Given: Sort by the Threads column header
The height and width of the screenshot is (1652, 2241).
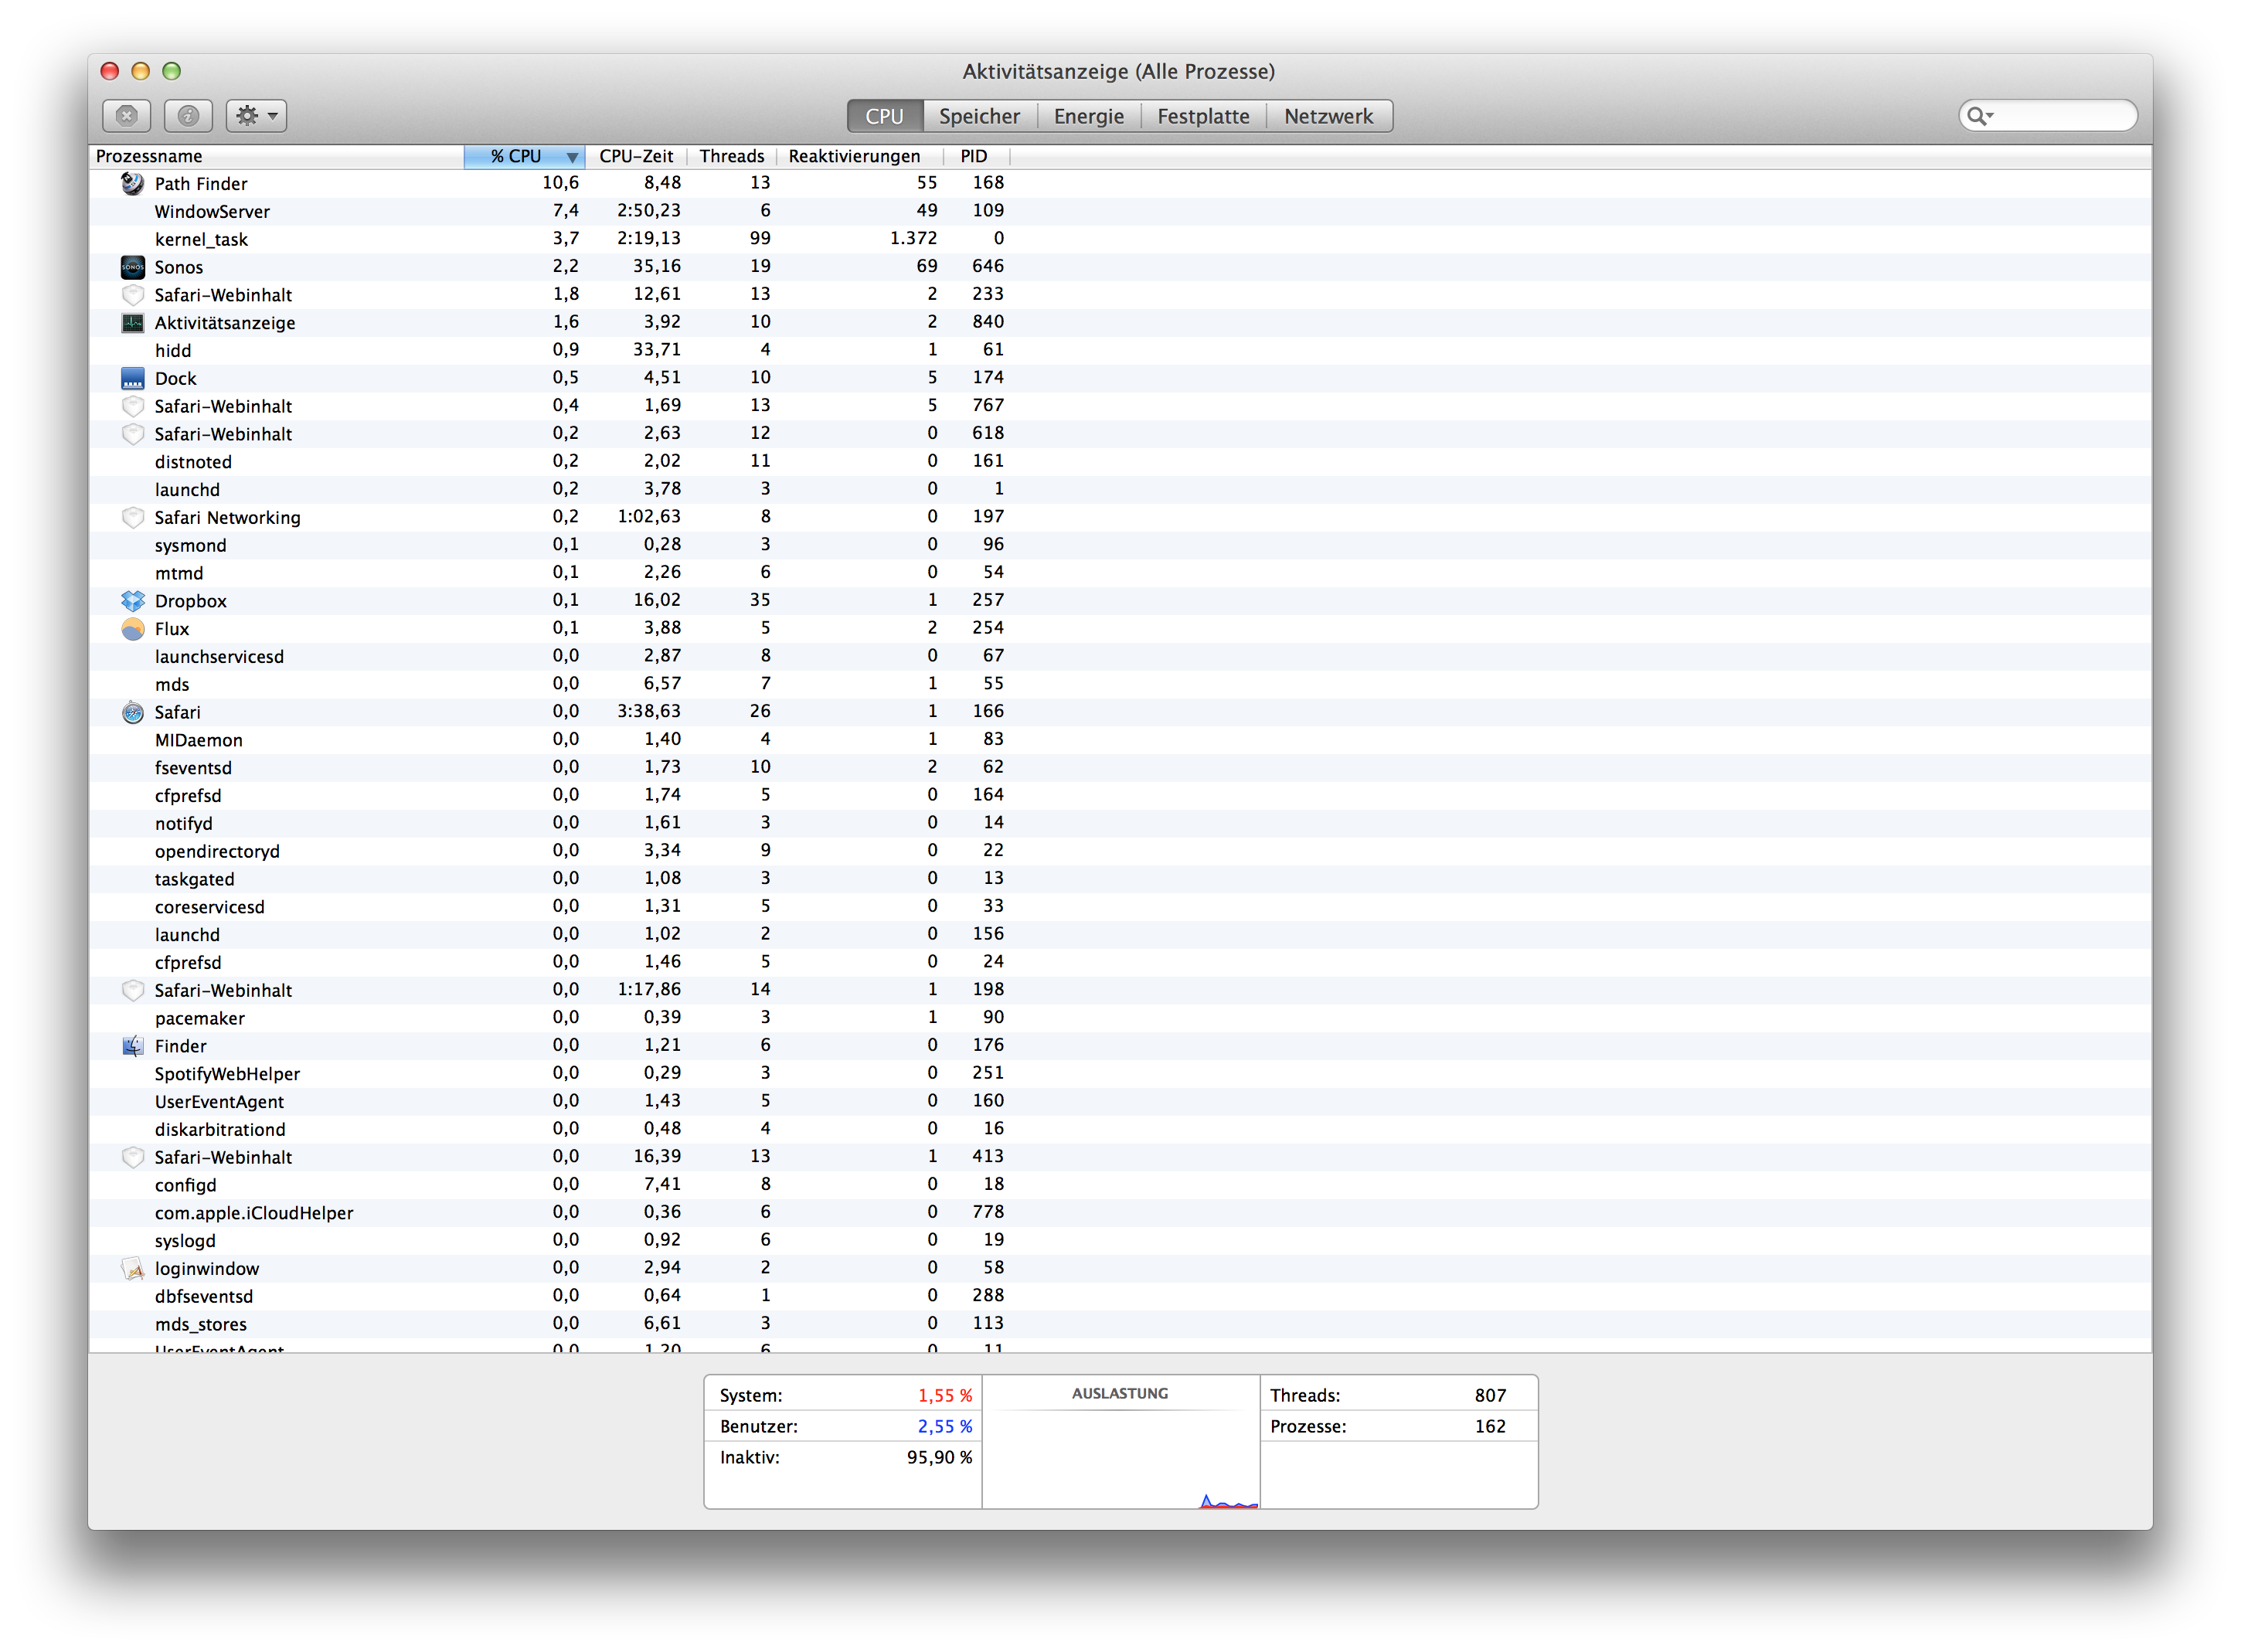Looking at the screenshot, I should point(731,156).
